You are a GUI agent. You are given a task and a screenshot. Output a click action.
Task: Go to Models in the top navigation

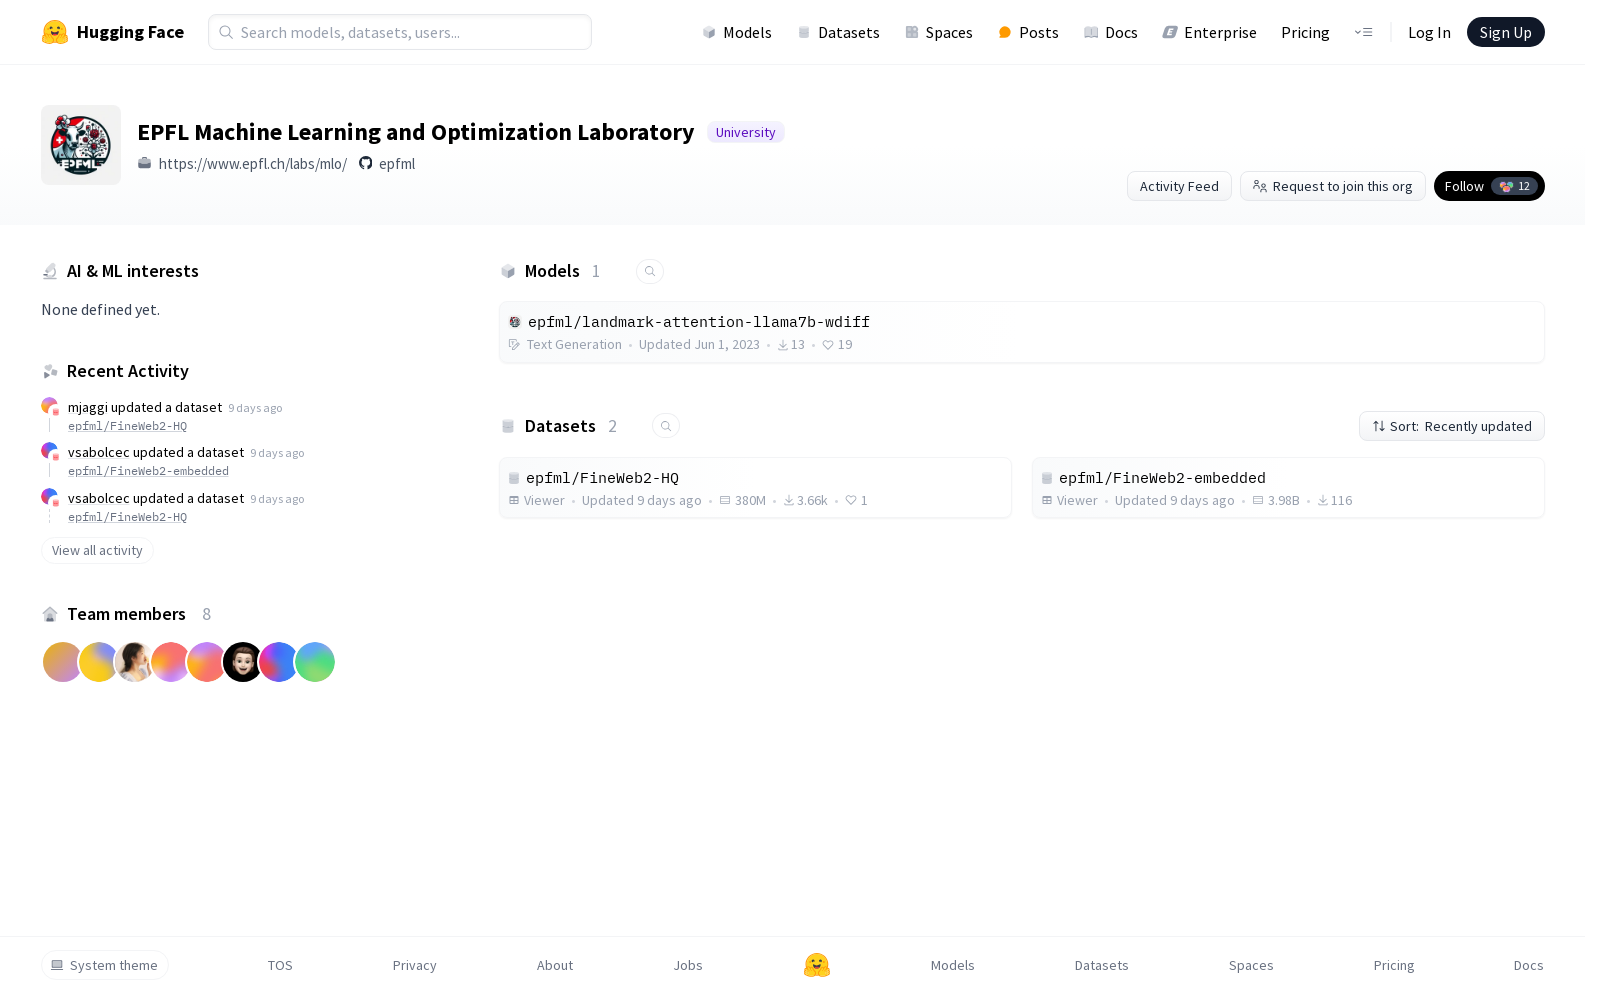click(x=737, y=32)
